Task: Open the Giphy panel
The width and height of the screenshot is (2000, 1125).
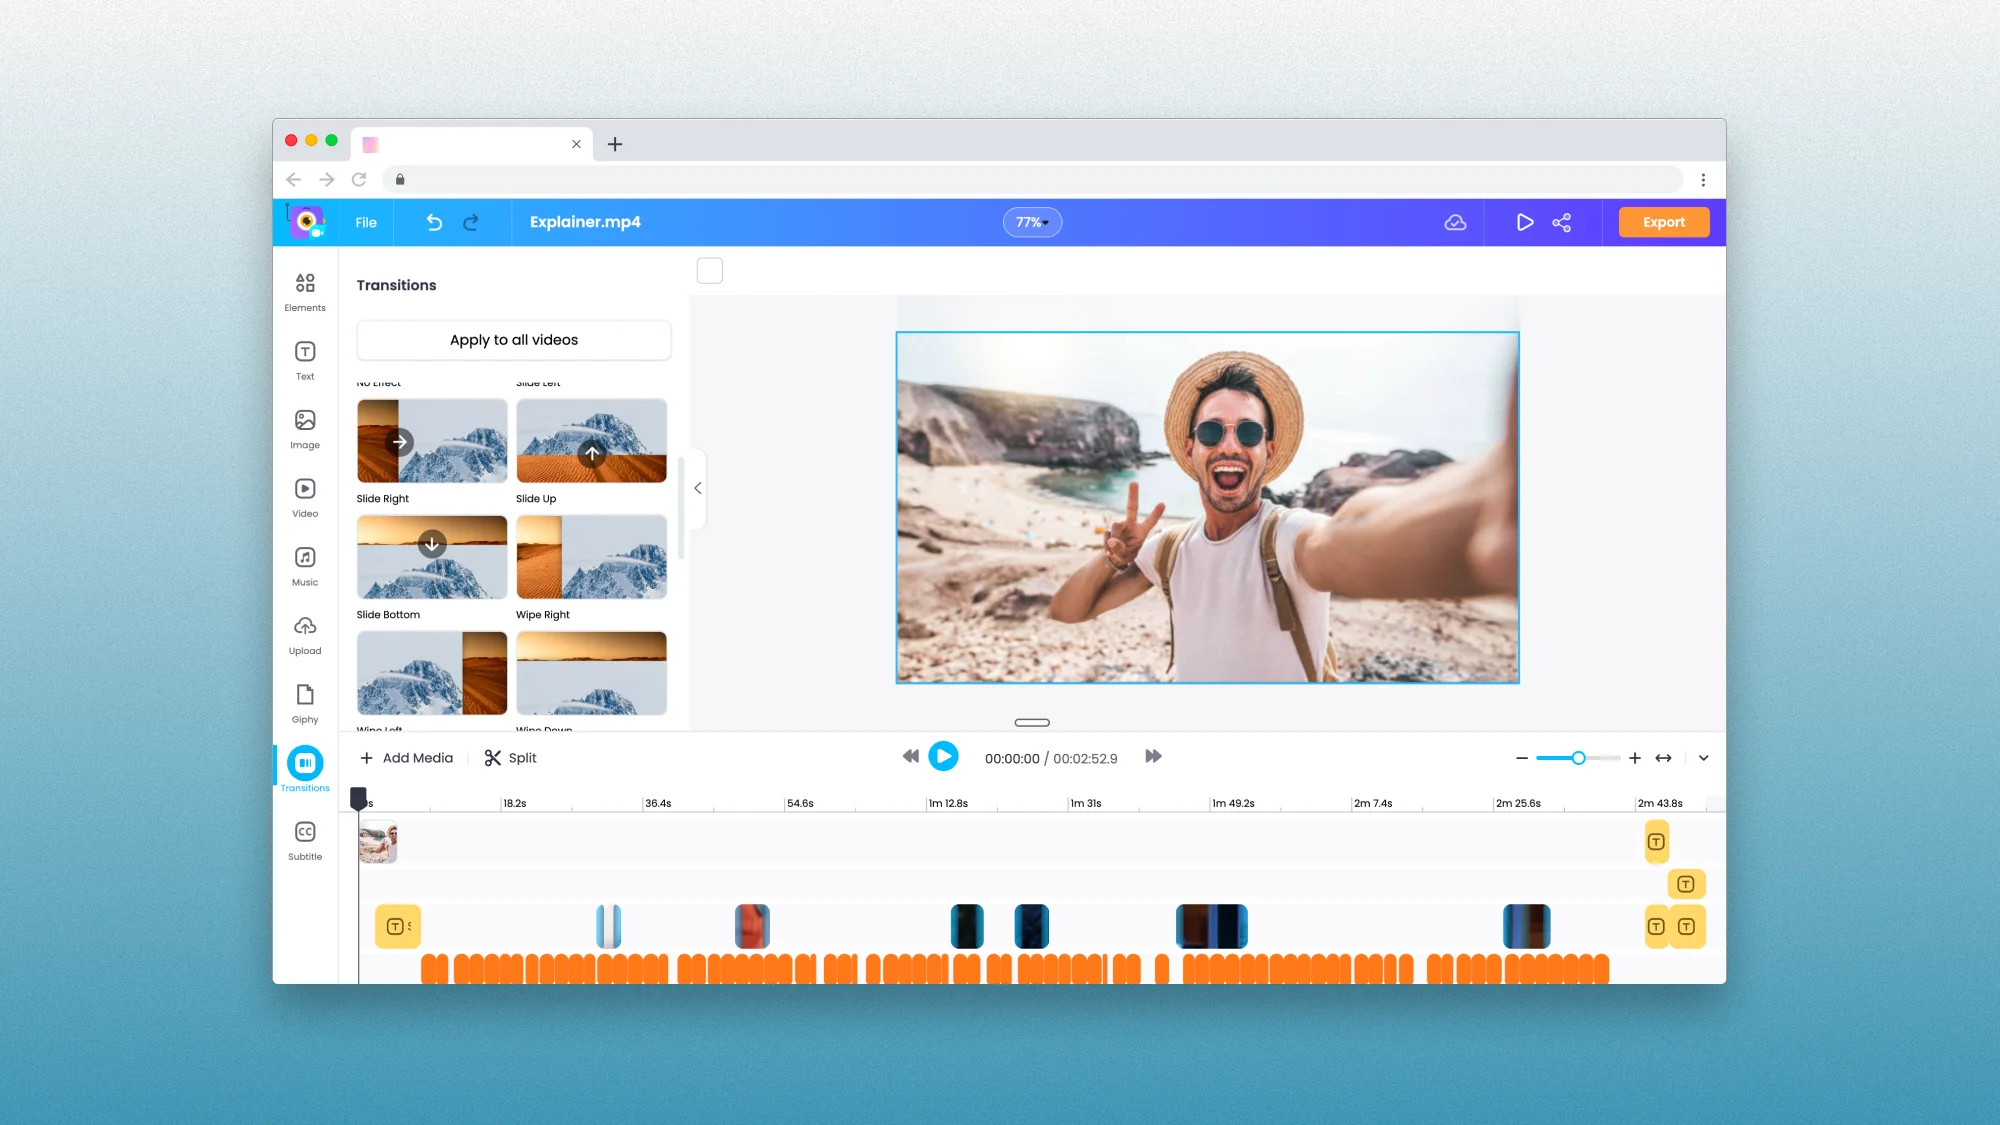Action: click(x=305, y=703)
